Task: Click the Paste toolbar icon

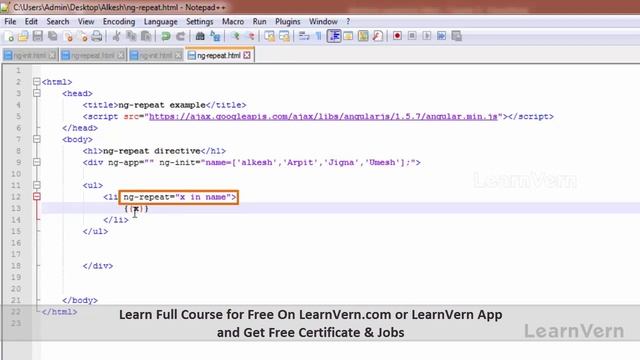Action: [x=146, y=36]
